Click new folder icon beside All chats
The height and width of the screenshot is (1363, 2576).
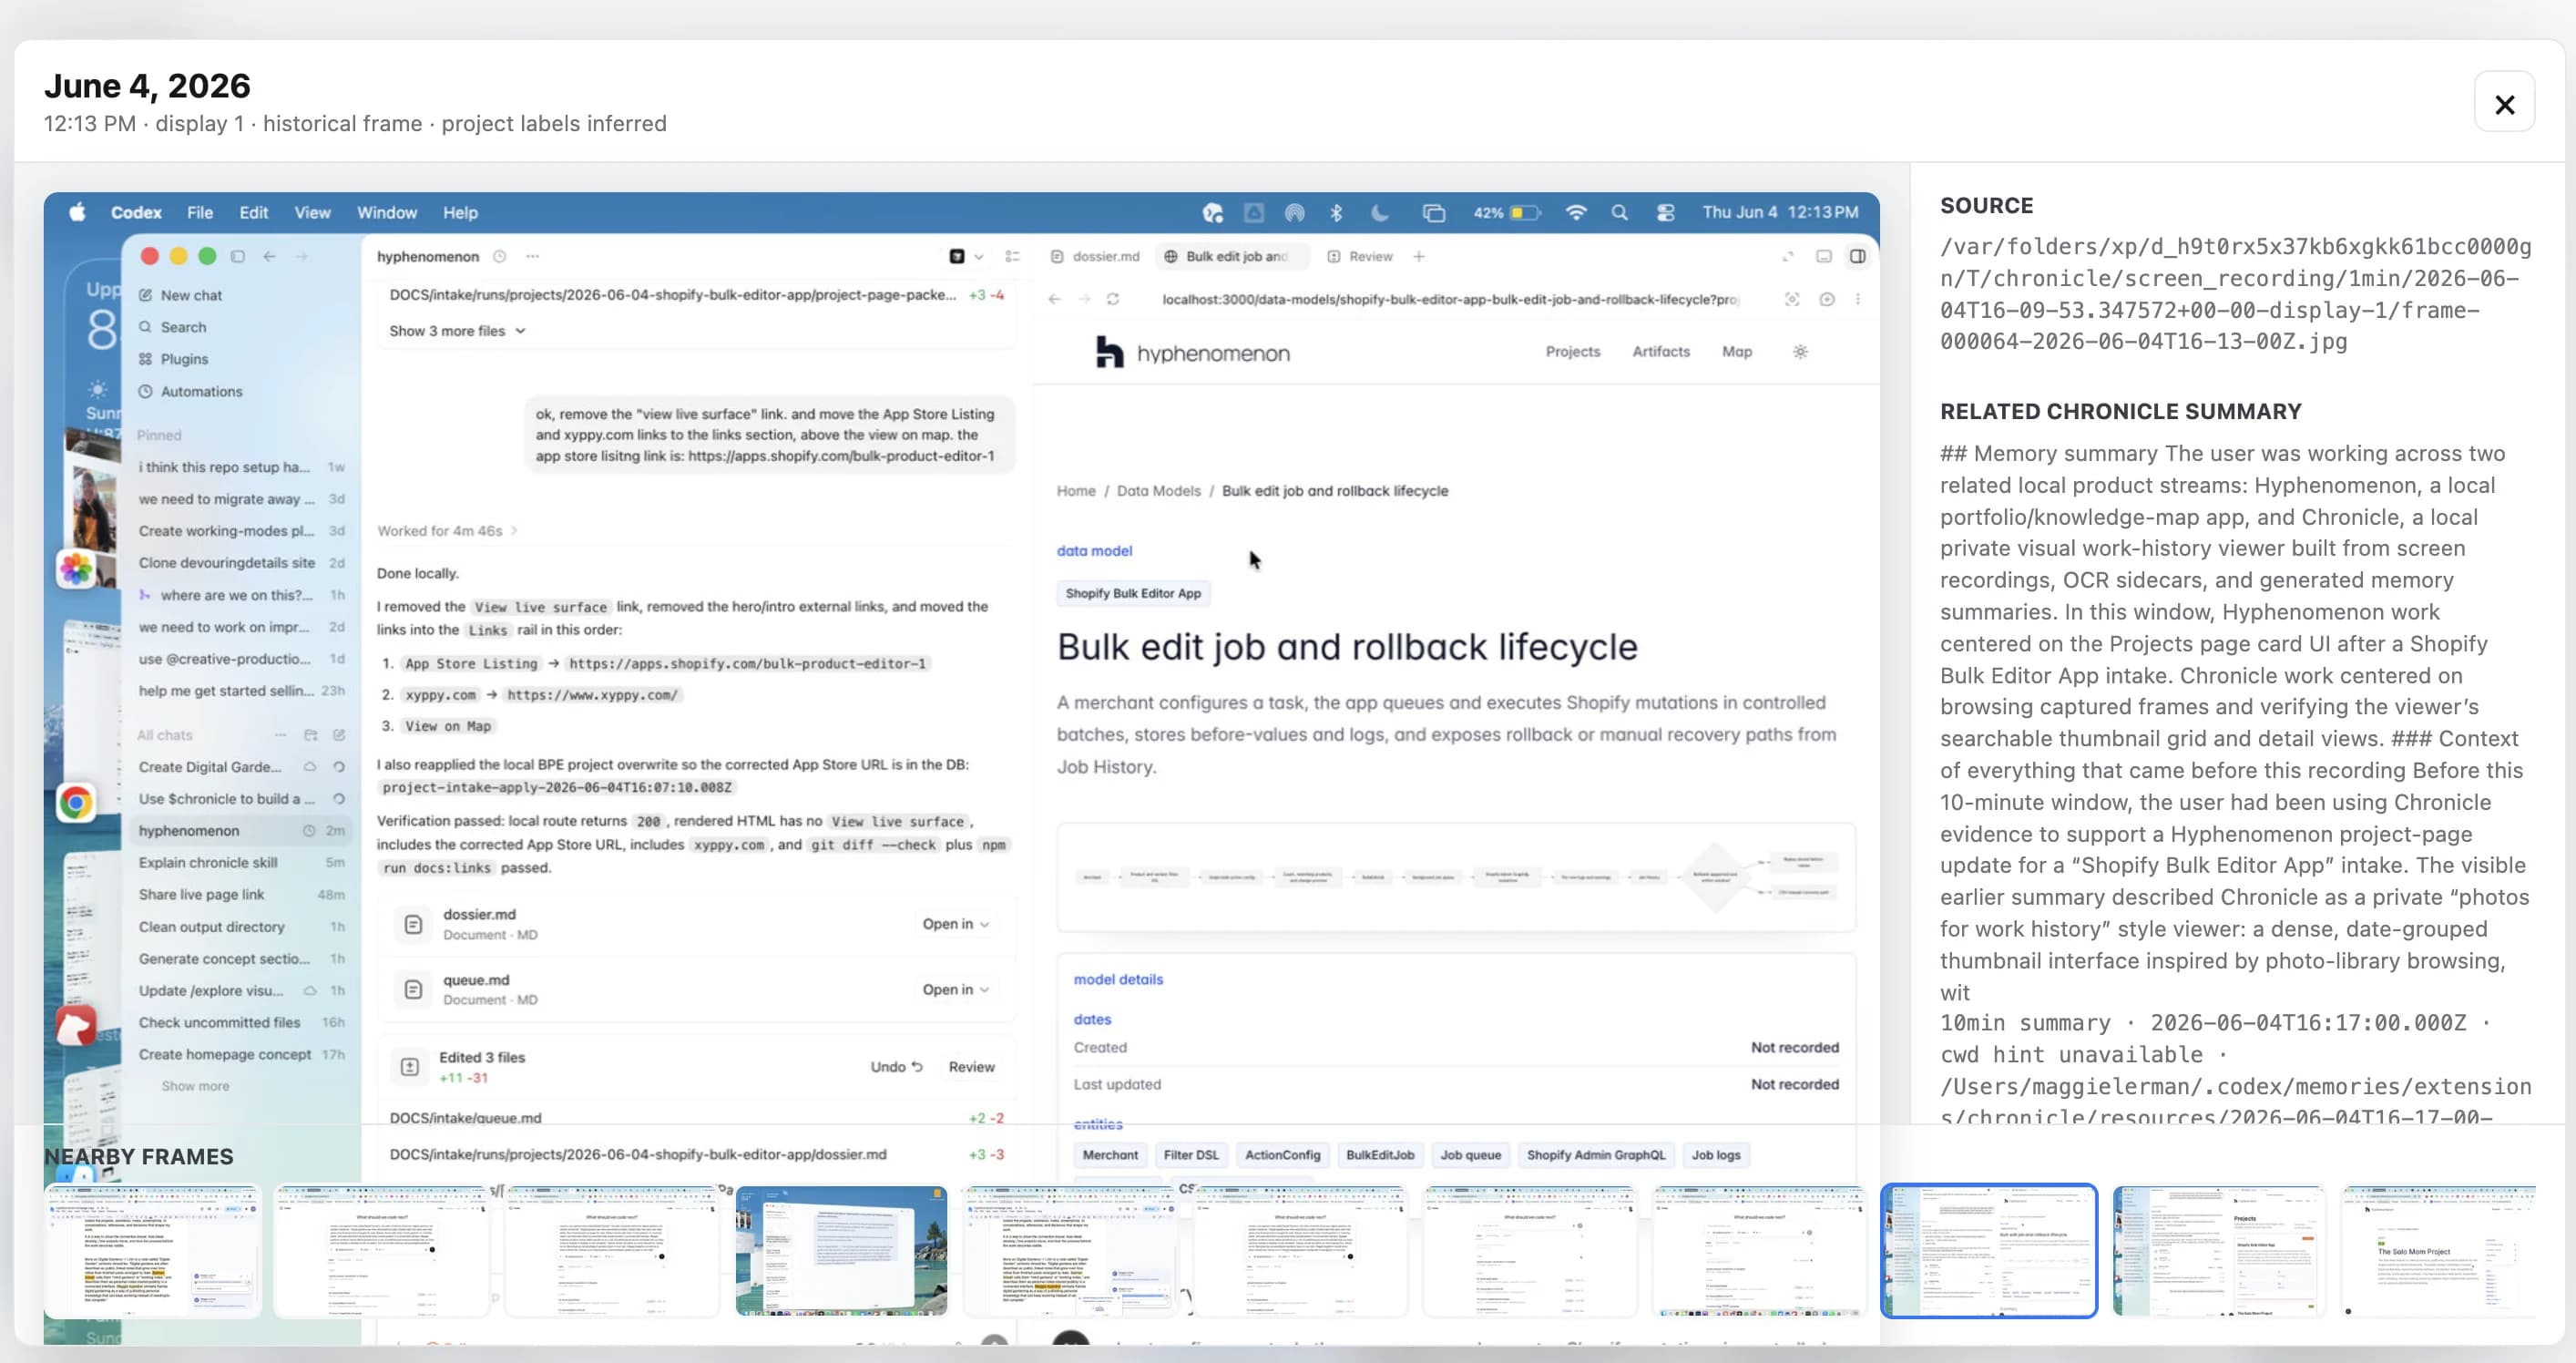tap(310, 735)
